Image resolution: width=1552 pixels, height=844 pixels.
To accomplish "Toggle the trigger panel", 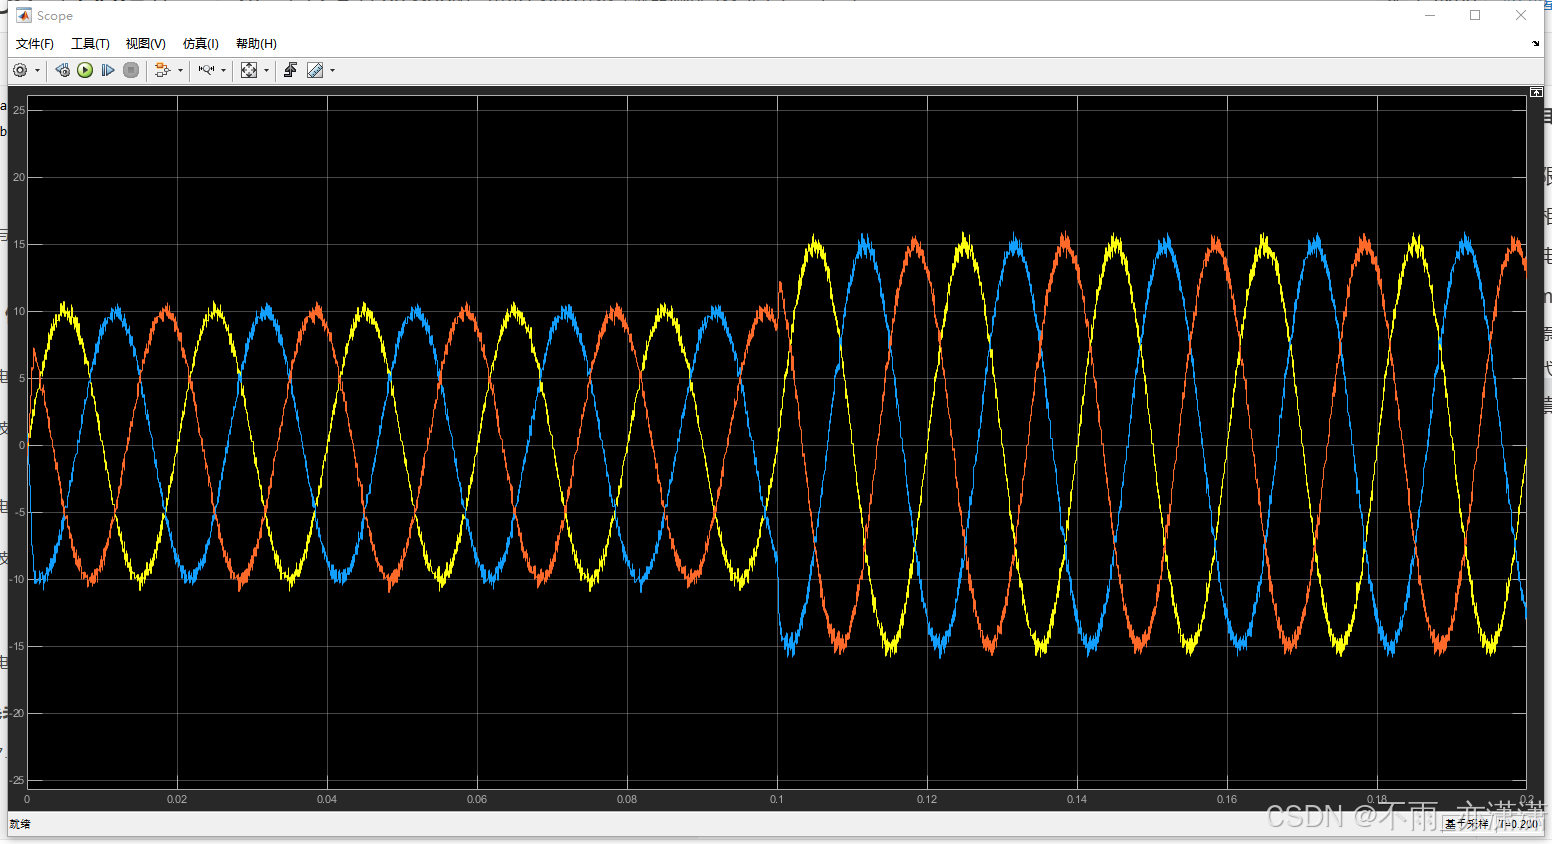I will pyautogui.click(x=289, y=70).
